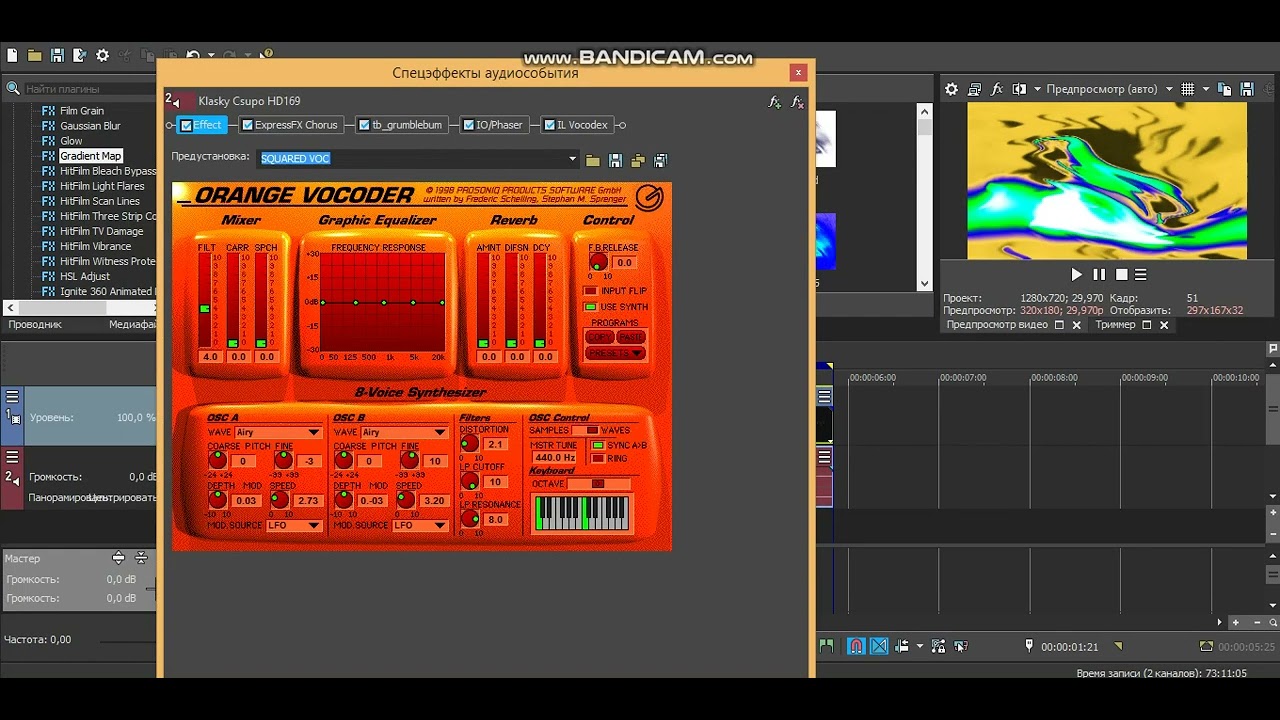Open project properties gear in main toolbar
Image resolution: width=1280 pixels, height=720 pixels.
pos(102,56)
